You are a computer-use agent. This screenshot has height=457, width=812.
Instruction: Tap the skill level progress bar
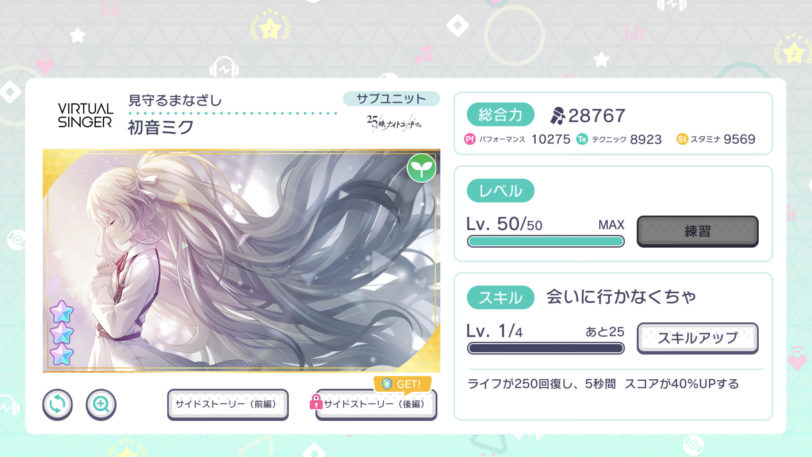pos(546,348)
